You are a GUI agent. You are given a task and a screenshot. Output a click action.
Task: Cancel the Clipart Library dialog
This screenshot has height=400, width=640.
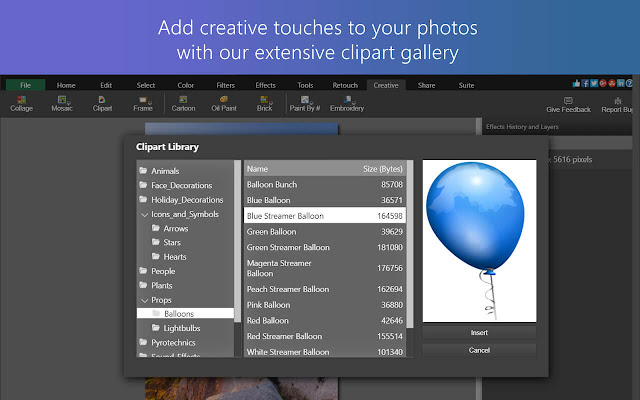click(x=478, y=350)
